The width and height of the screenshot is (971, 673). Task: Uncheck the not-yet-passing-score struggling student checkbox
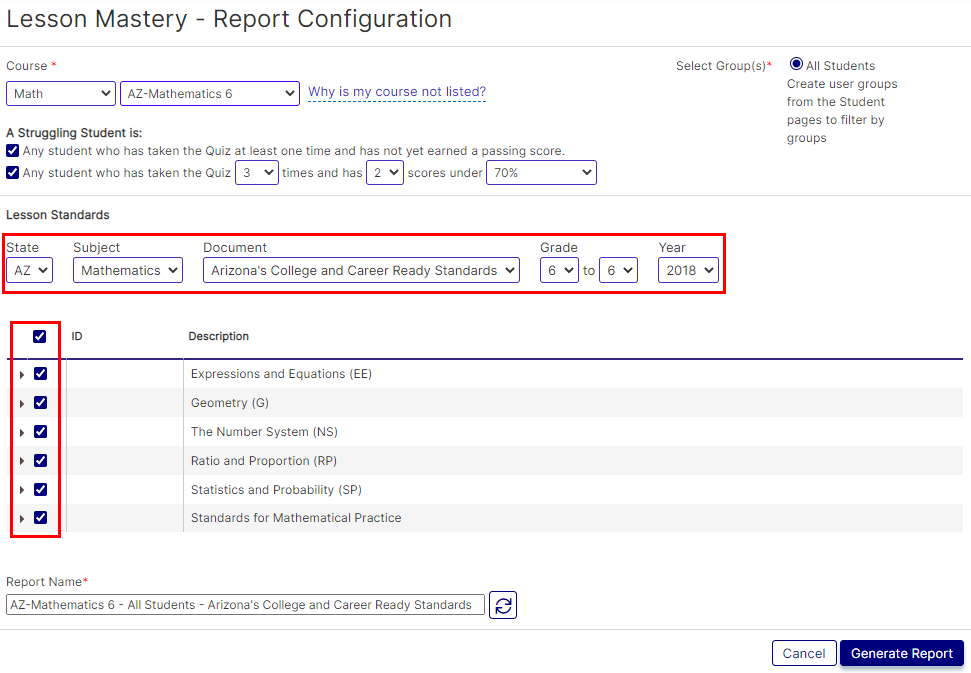coord(12,151)
